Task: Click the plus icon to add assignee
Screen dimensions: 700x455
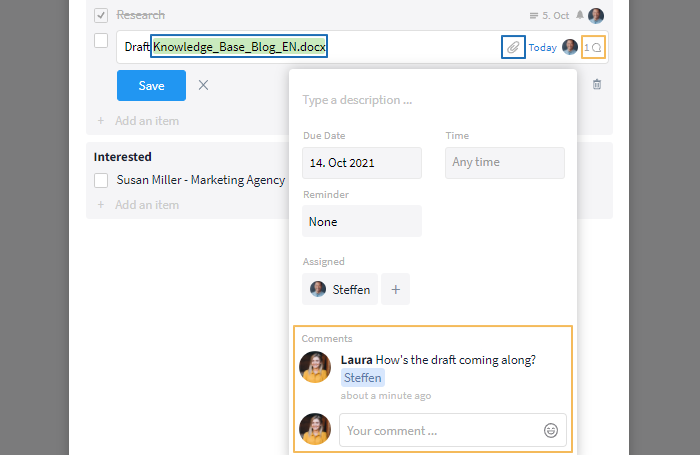Action: click(395, 289)
